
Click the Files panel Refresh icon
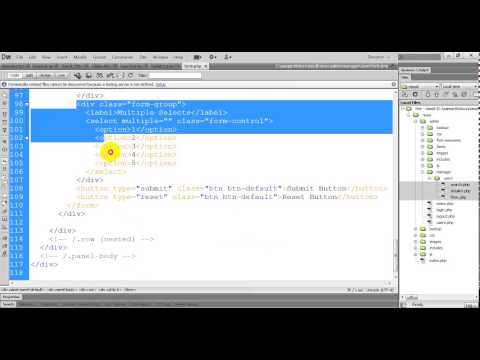click(x=415, y=95)
